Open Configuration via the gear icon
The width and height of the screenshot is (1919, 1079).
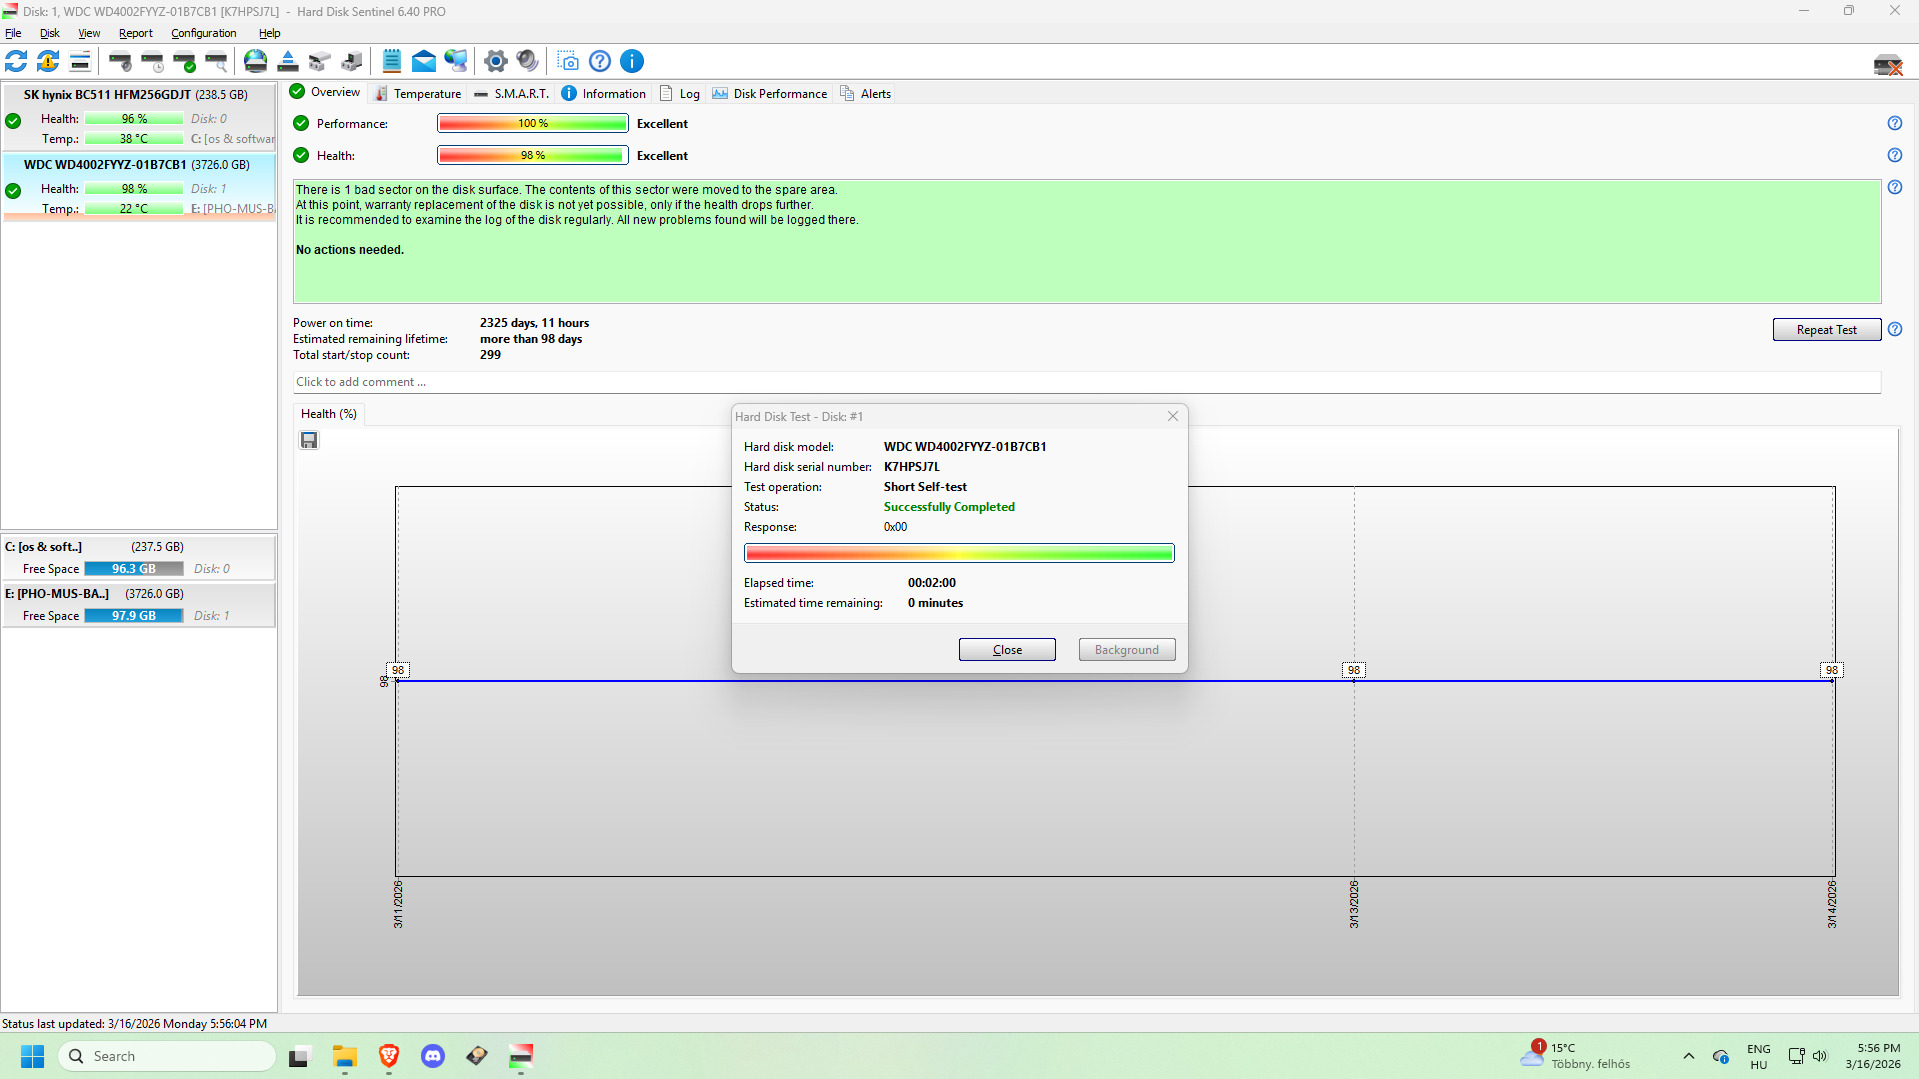[496, 61]
